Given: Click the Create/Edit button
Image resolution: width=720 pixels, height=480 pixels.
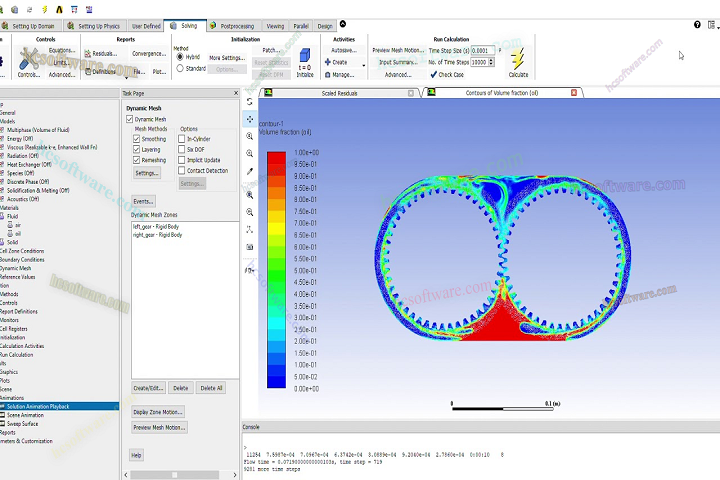Looking at the screenshot, I should (x=148, y=388).
